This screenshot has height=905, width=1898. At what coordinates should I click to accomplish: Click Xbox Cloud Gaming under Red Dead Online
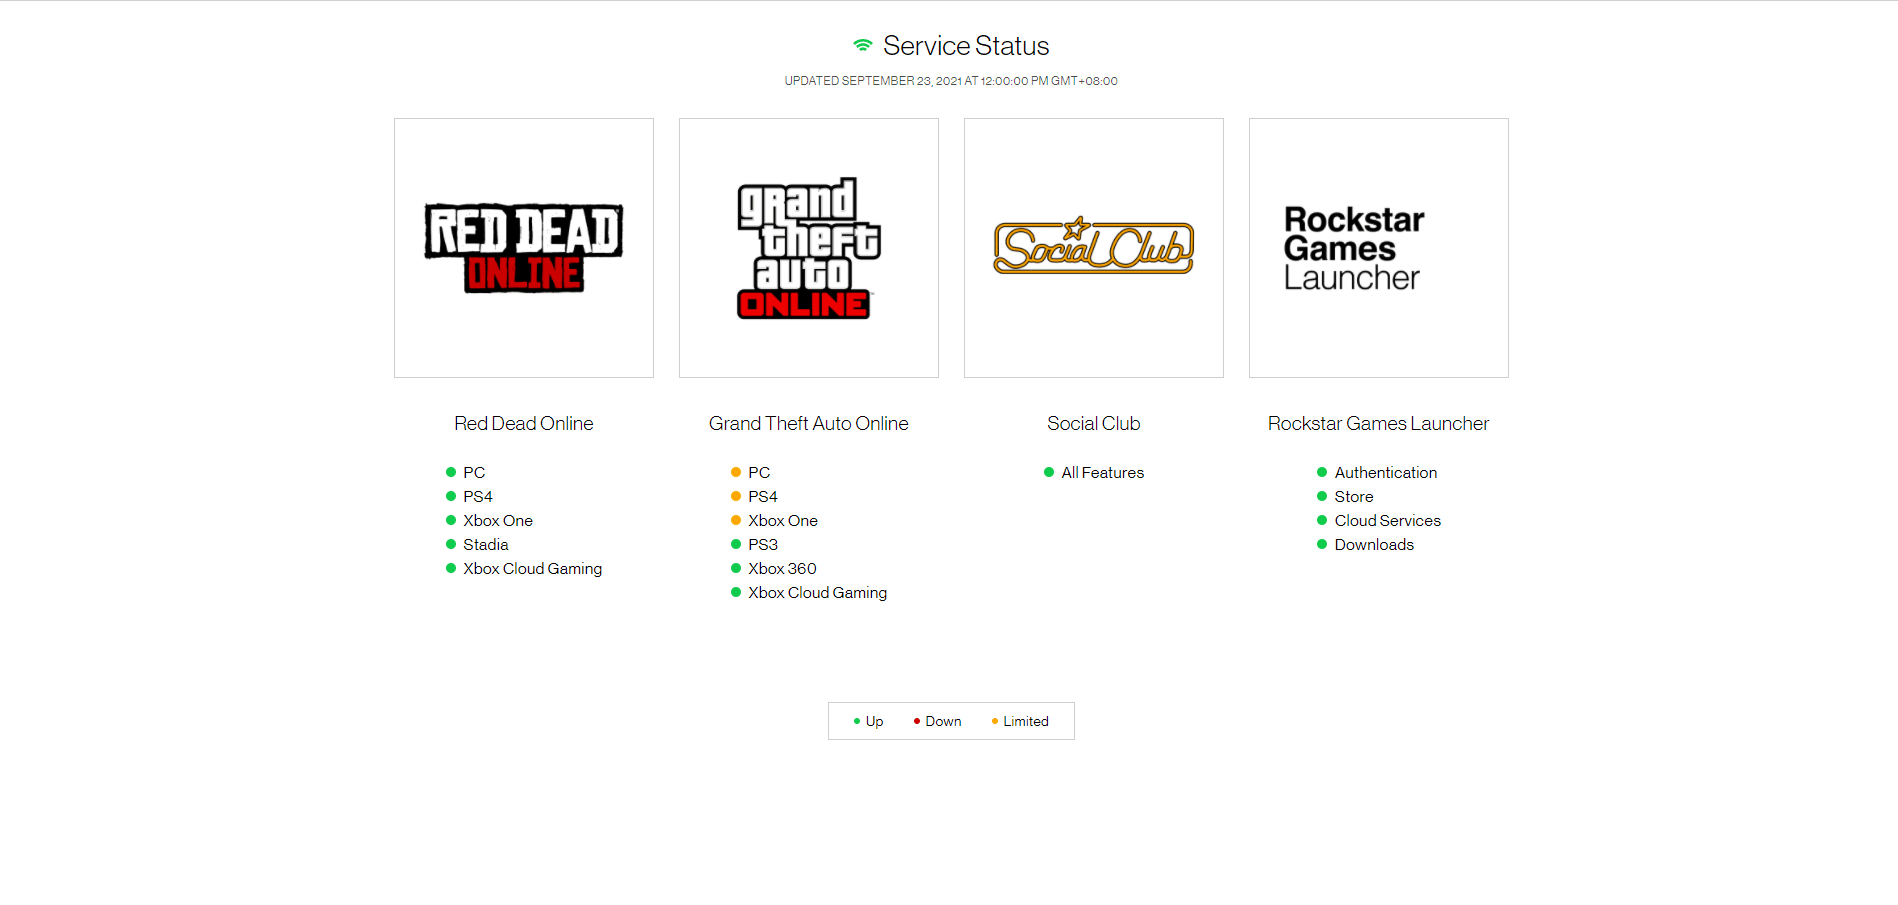(x=524, y=568)
